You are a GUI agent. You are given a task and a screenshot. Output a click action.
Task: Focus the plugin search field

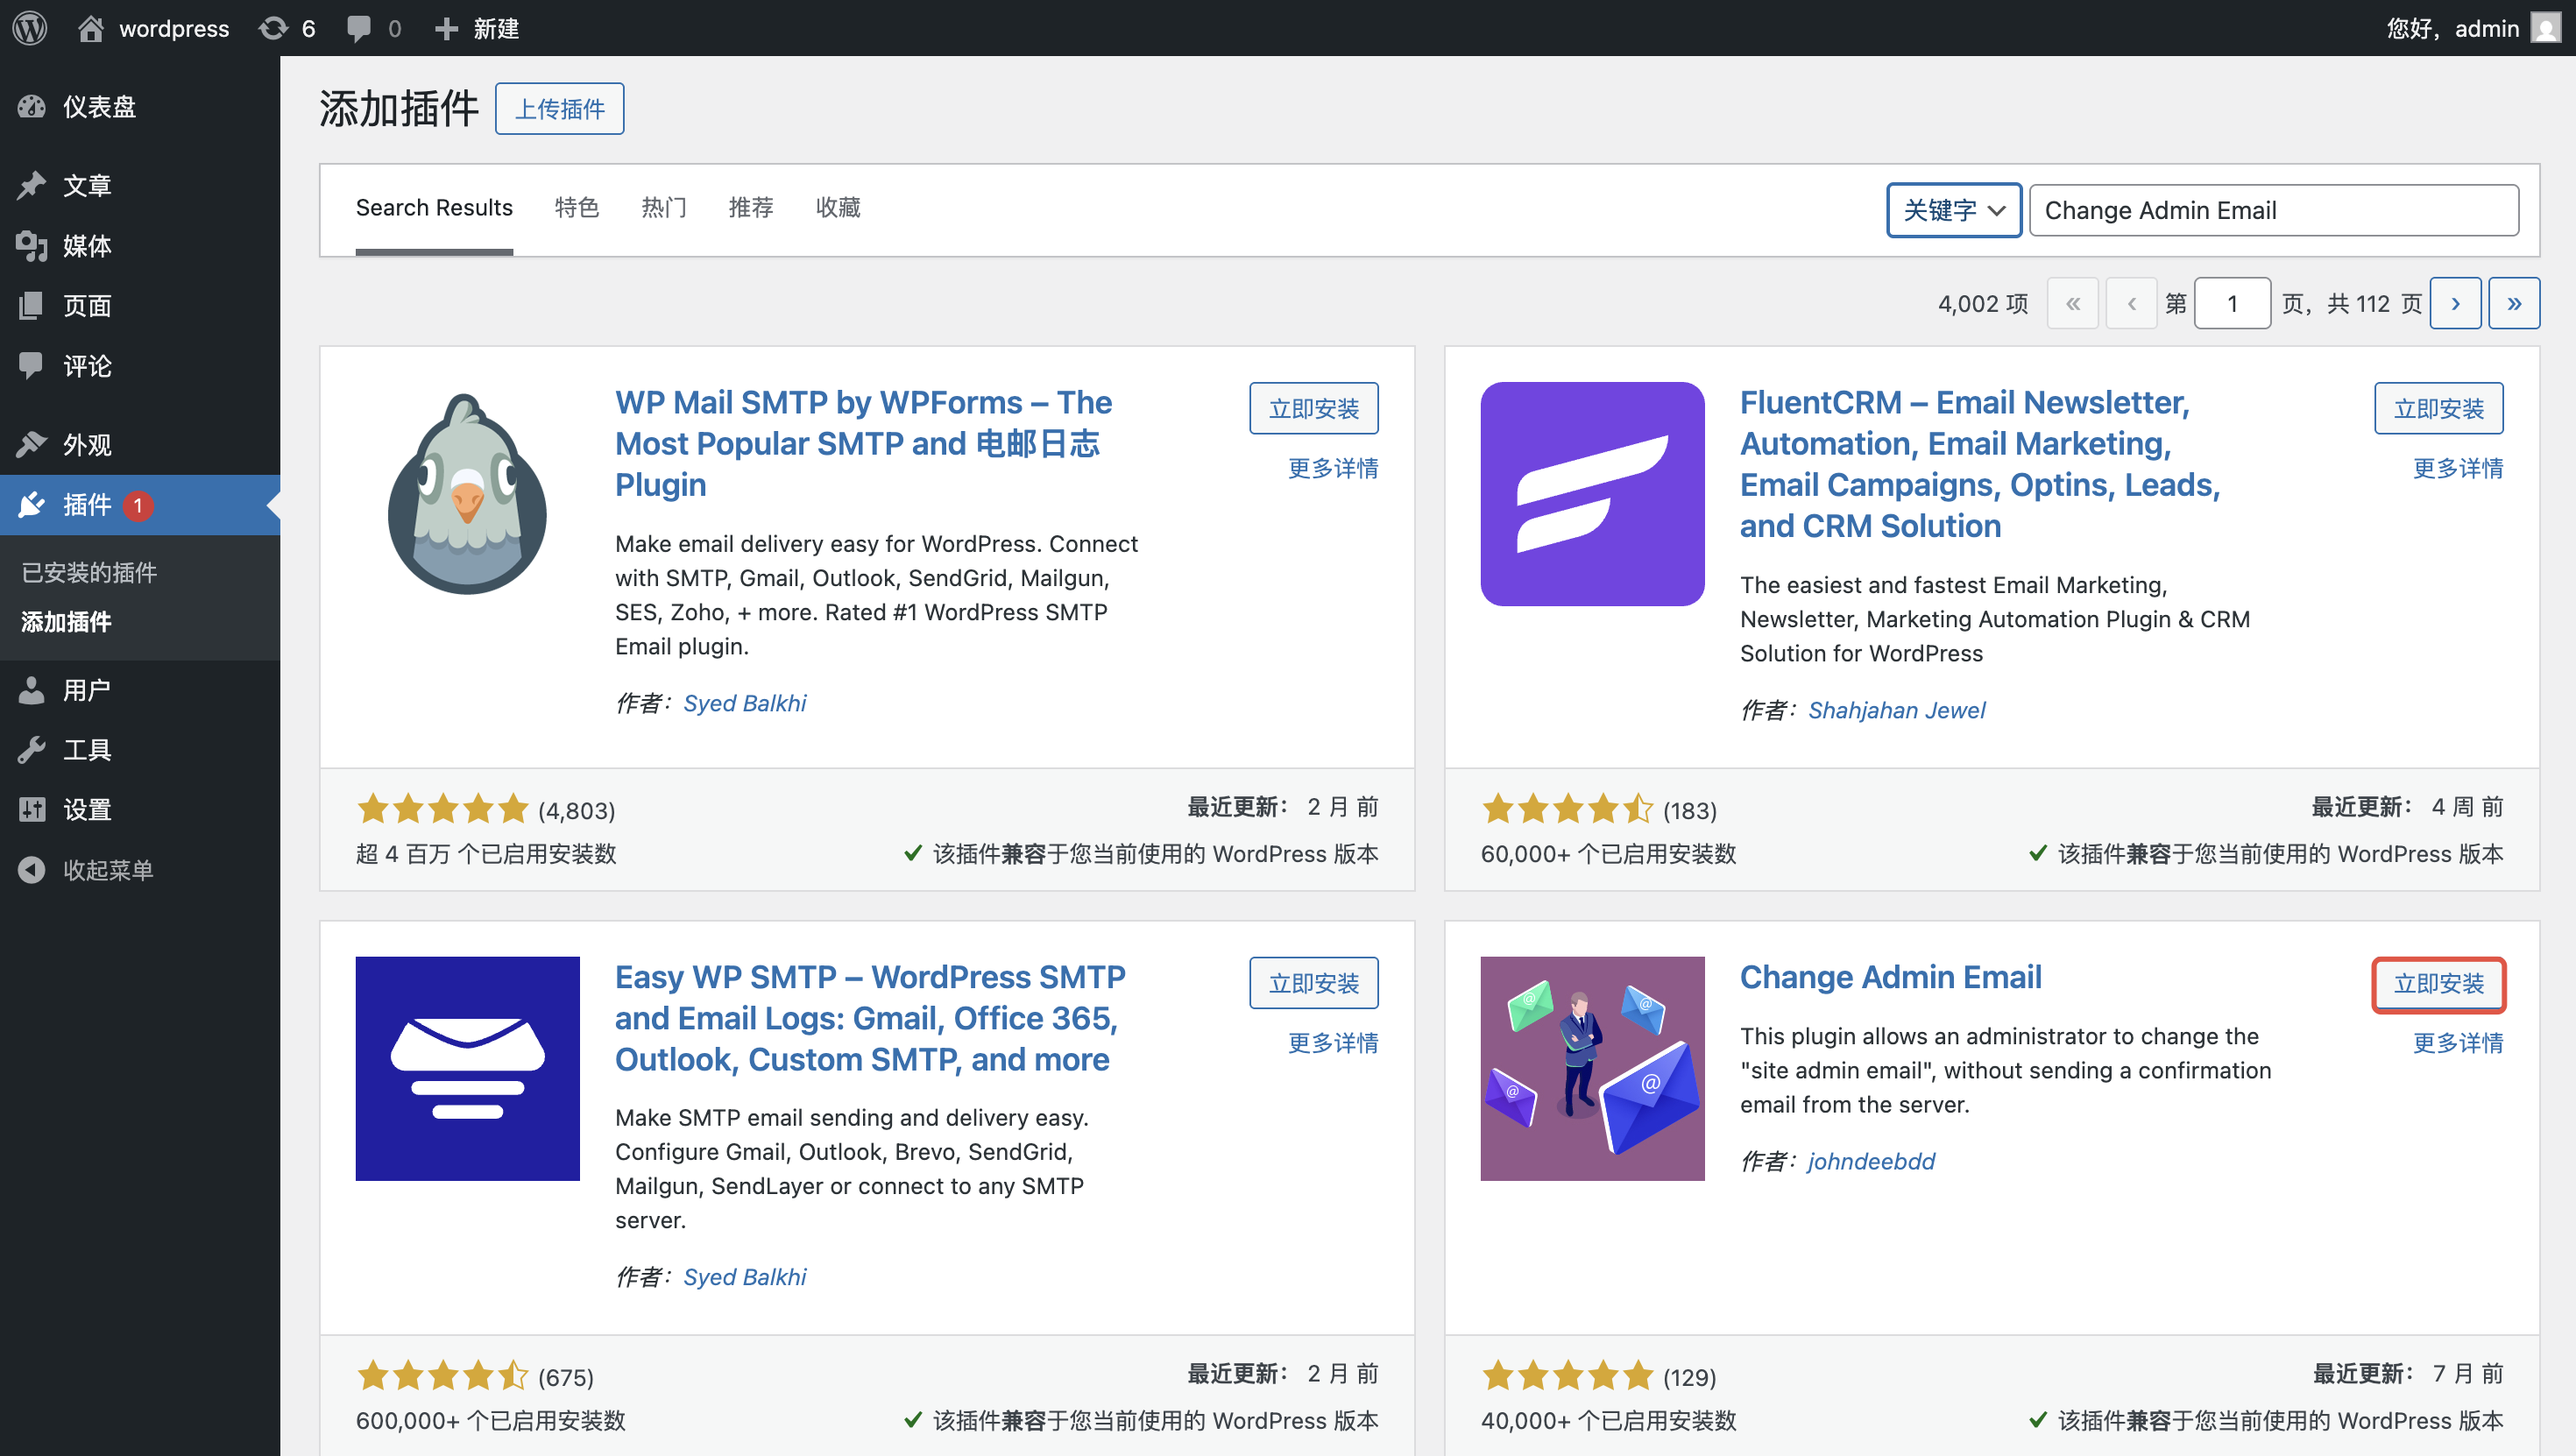click(x=2274, y=210)
